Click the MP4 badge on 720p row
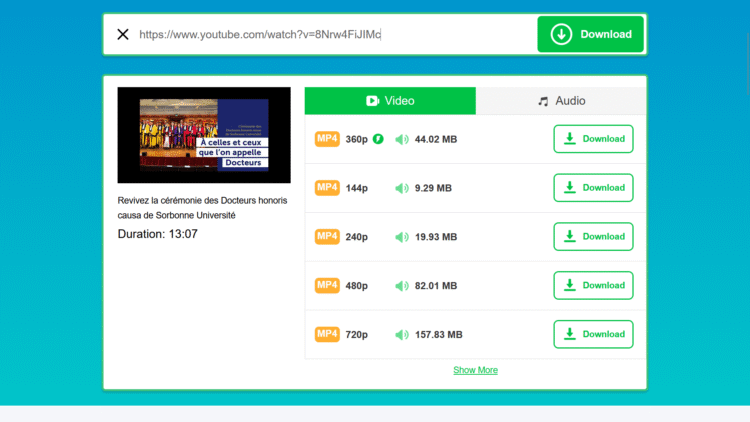The width and height of the screenshot is (750, 422). tap(327, 334)
